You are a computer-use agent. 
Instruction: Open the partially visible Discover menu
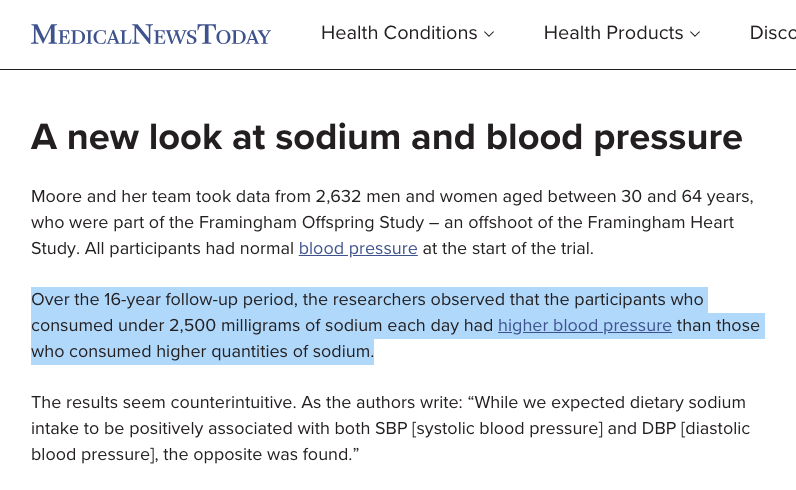click(773, 33)
